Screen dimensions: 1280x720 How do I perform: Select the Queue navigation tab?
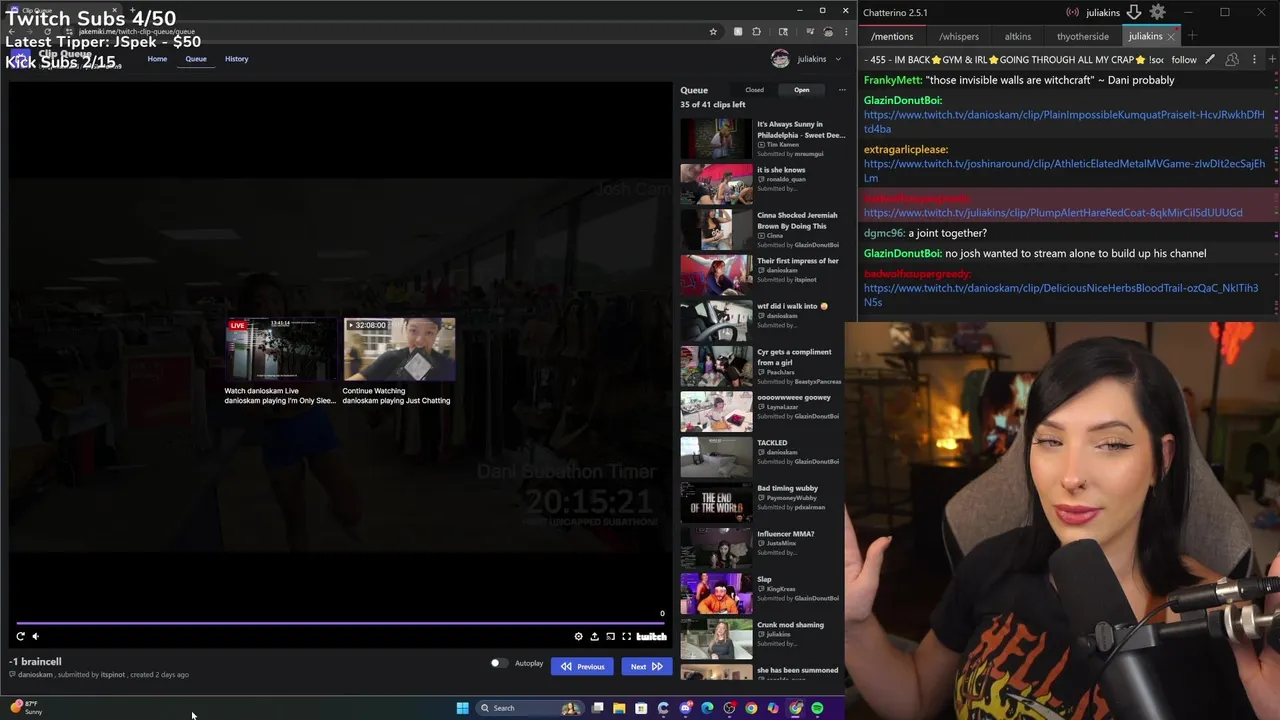pos(196,59)
